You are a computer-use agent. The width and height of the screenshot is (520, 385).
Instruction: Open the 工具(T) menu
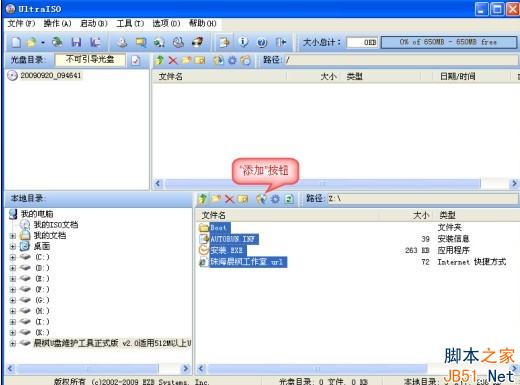coord(130,23)
